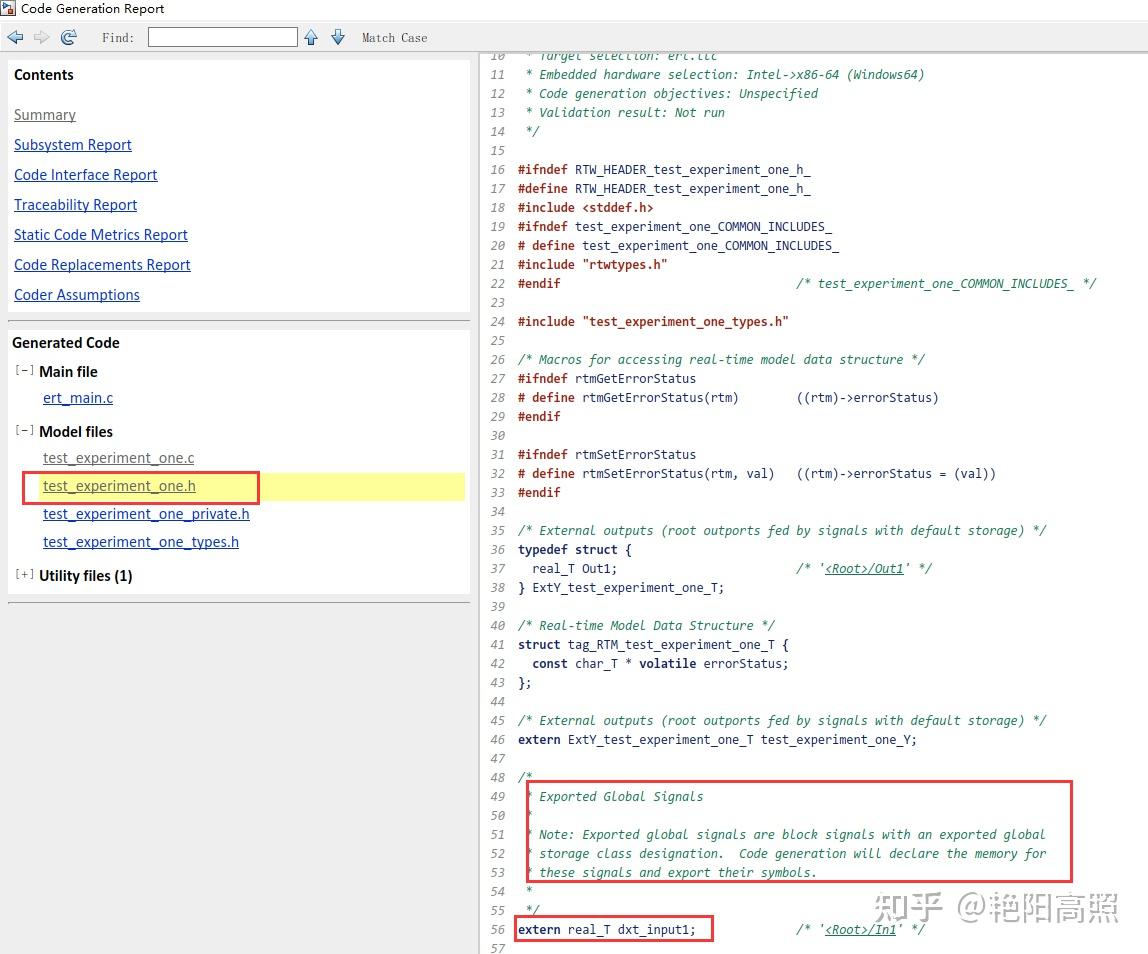Collapse the Model files section
The width and height of the screenshot is (1148, 954).
[24, 430]
